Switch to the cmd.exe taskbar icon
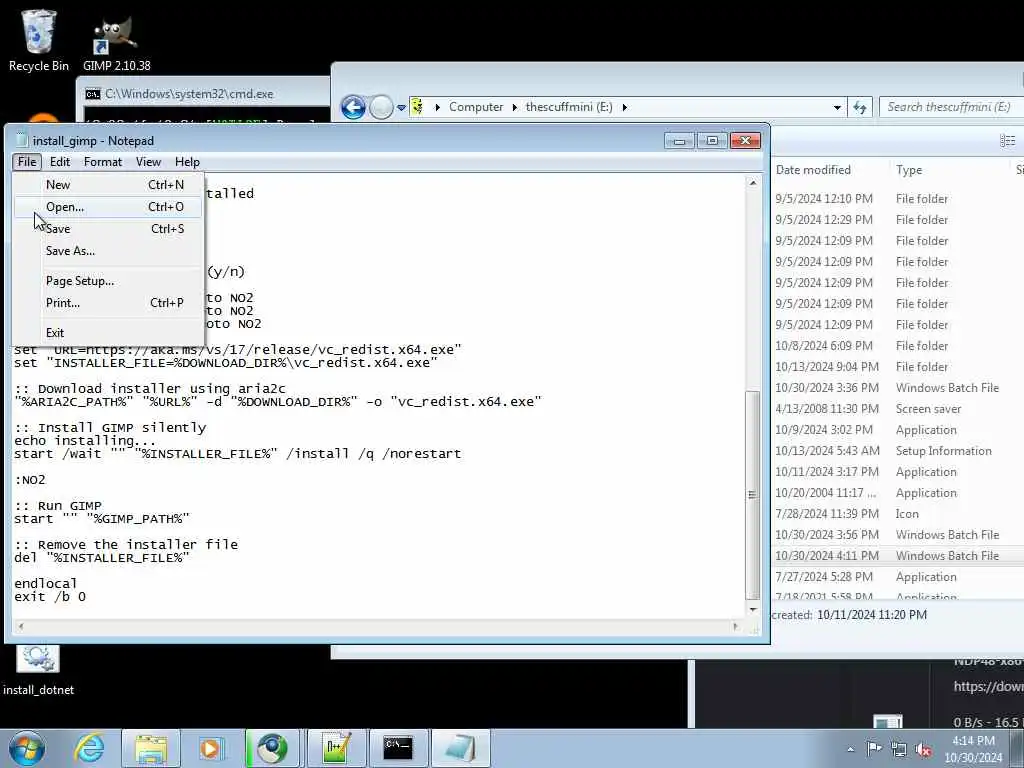 point(397,748)
